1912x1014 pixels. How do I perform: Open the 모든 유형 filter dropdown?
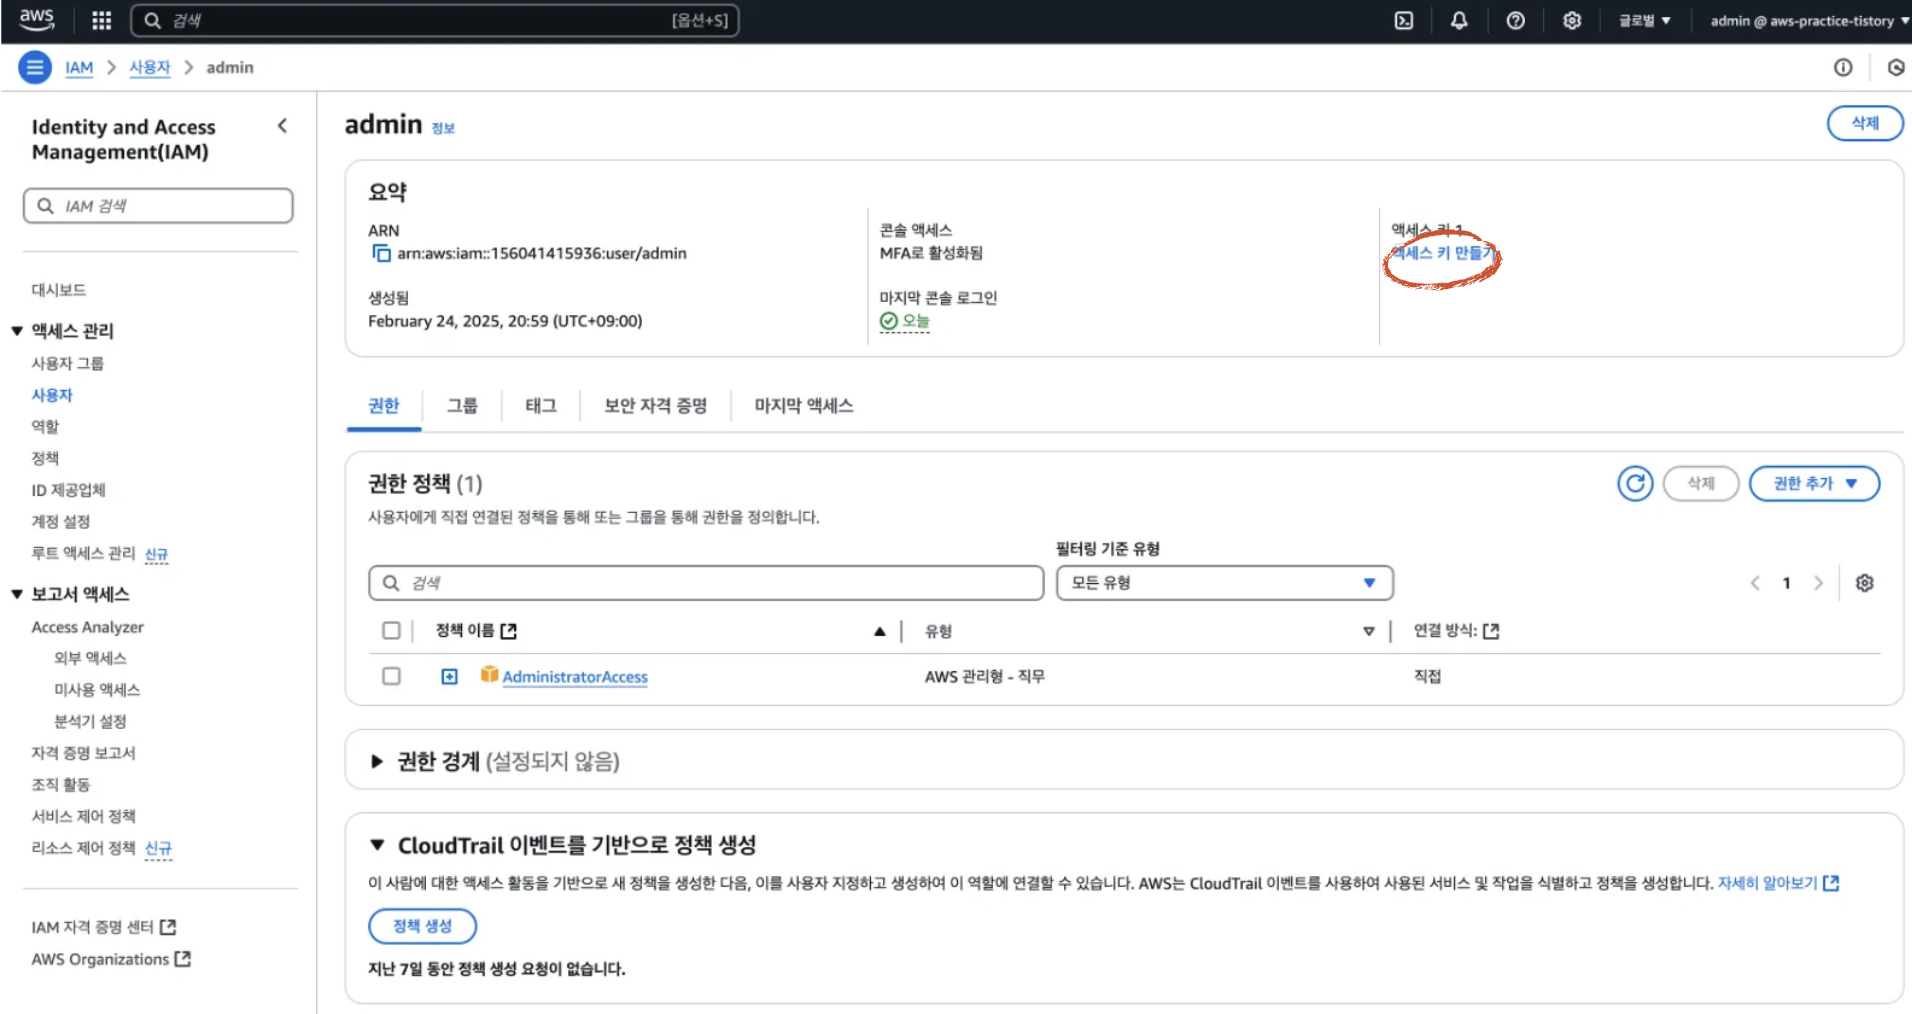[1224, 582]
